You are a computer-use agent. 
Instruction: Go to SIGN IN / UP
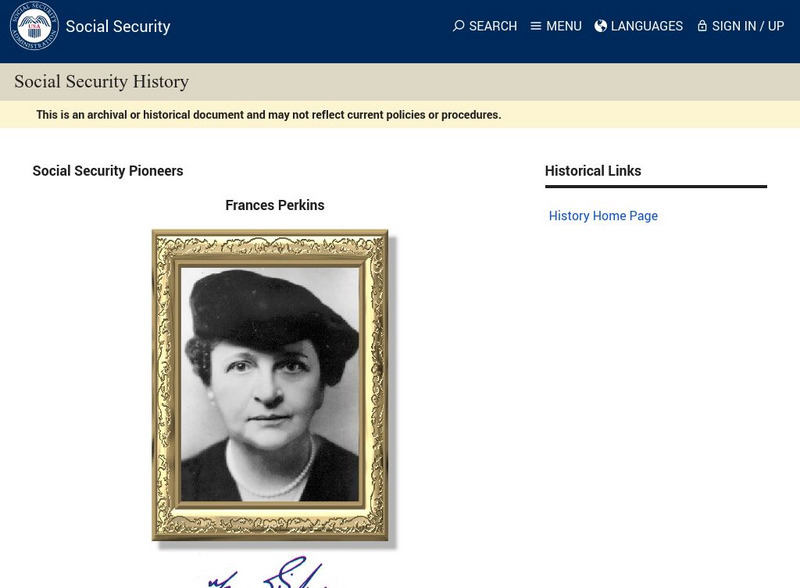pos(748,26)
